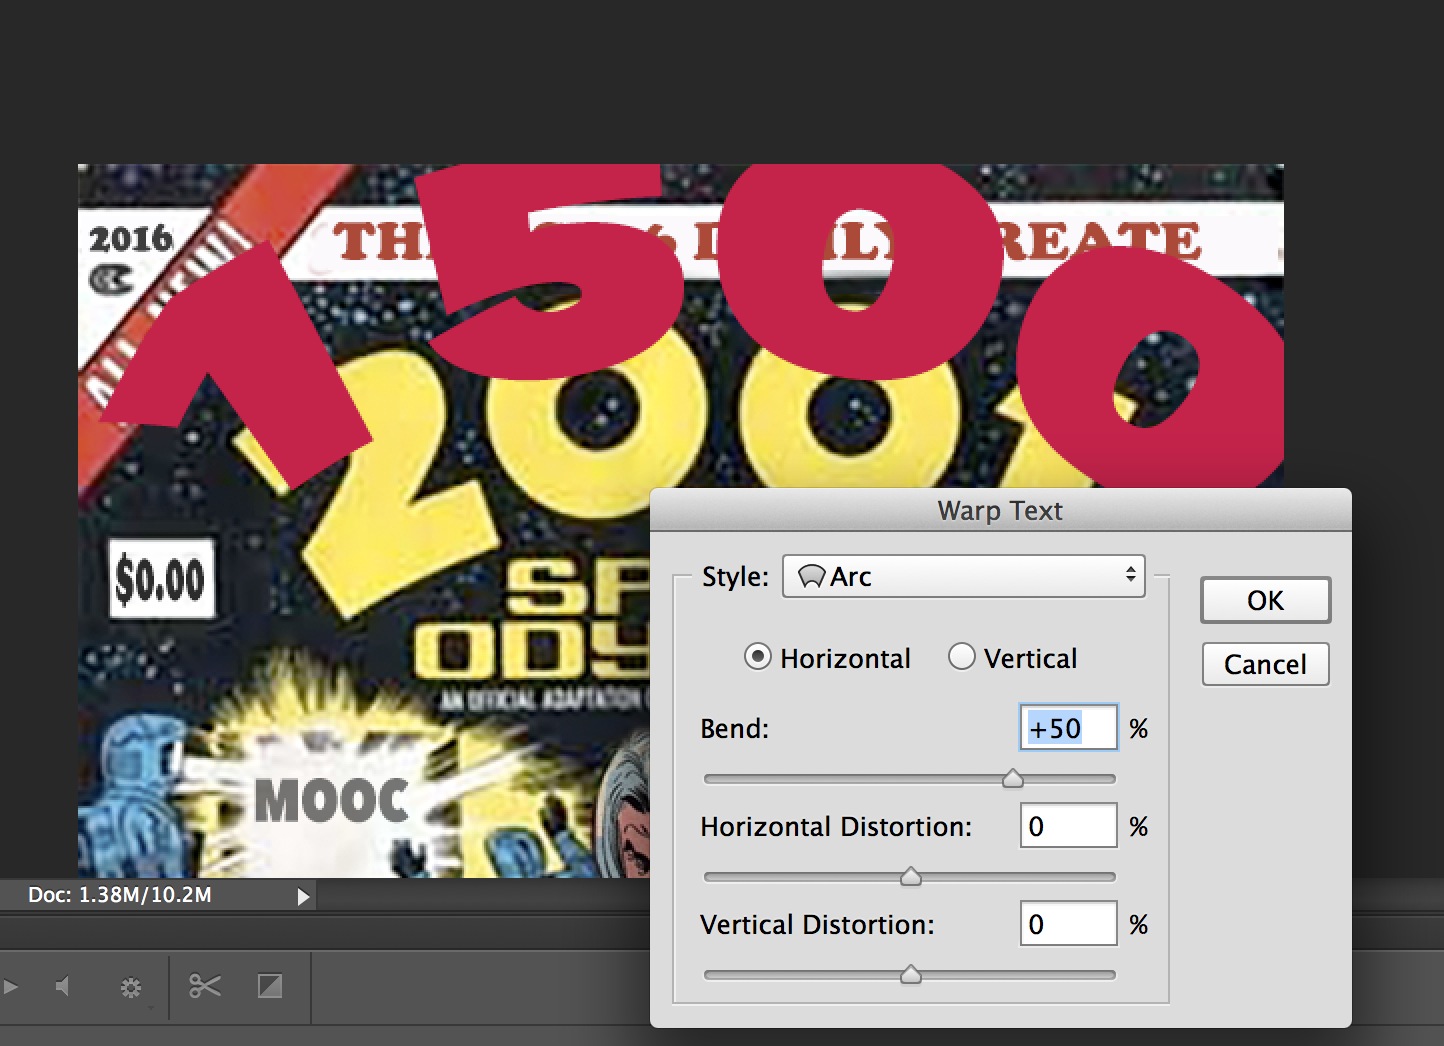
Task: Click the Vertical Distortion slider handle
Action: pos(910,975)
